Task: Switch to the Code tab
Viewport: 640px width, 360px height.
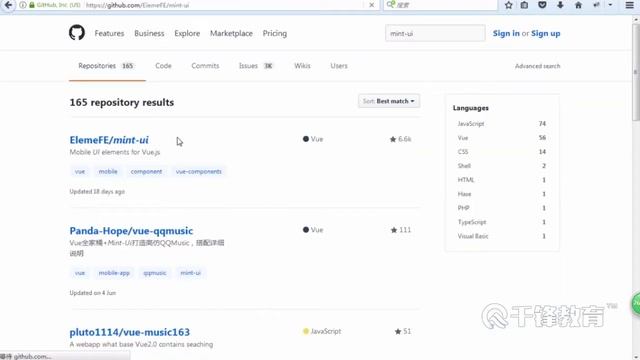Action: (163, 66)
